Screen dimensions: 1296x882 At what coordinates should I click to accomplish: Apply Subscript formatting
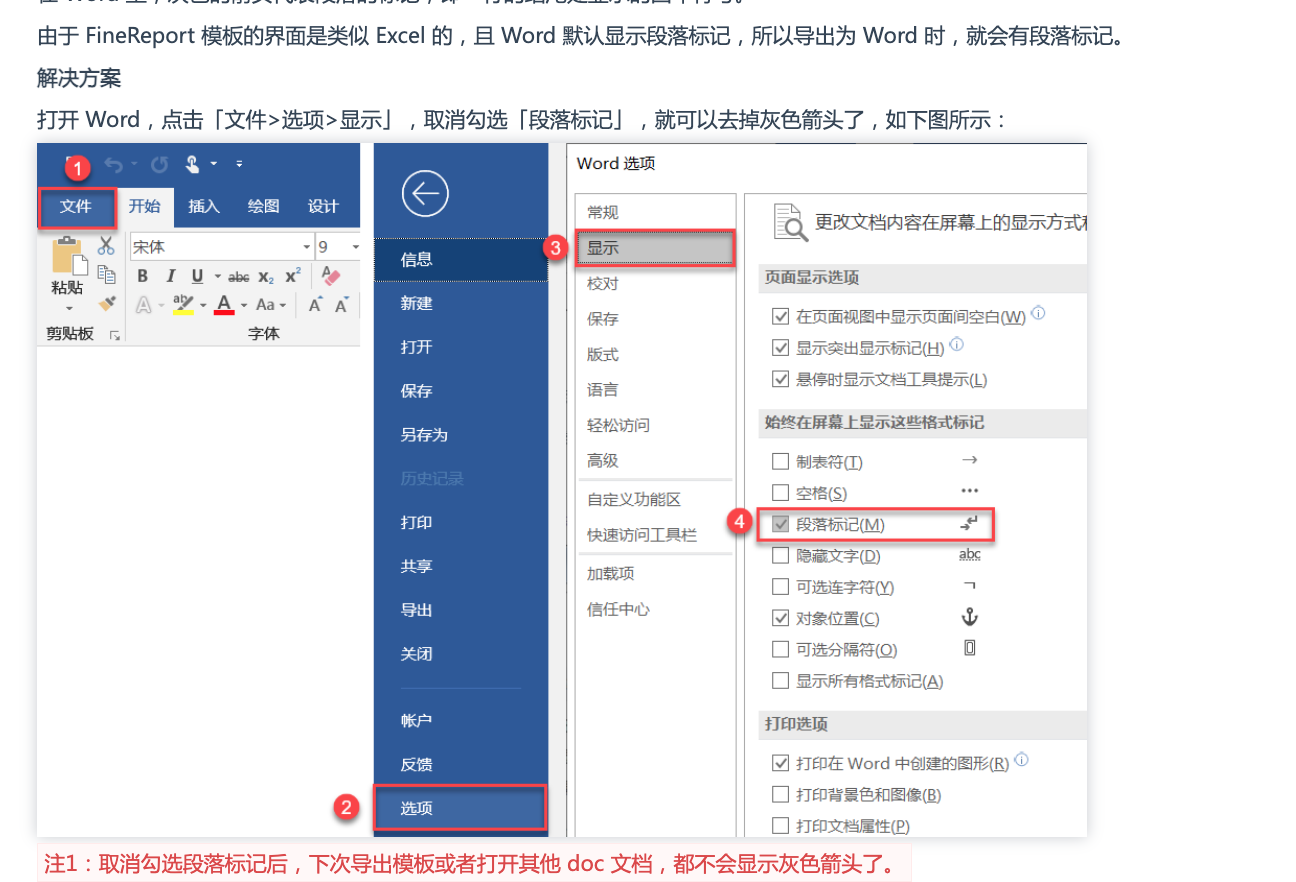click(266, 278)
